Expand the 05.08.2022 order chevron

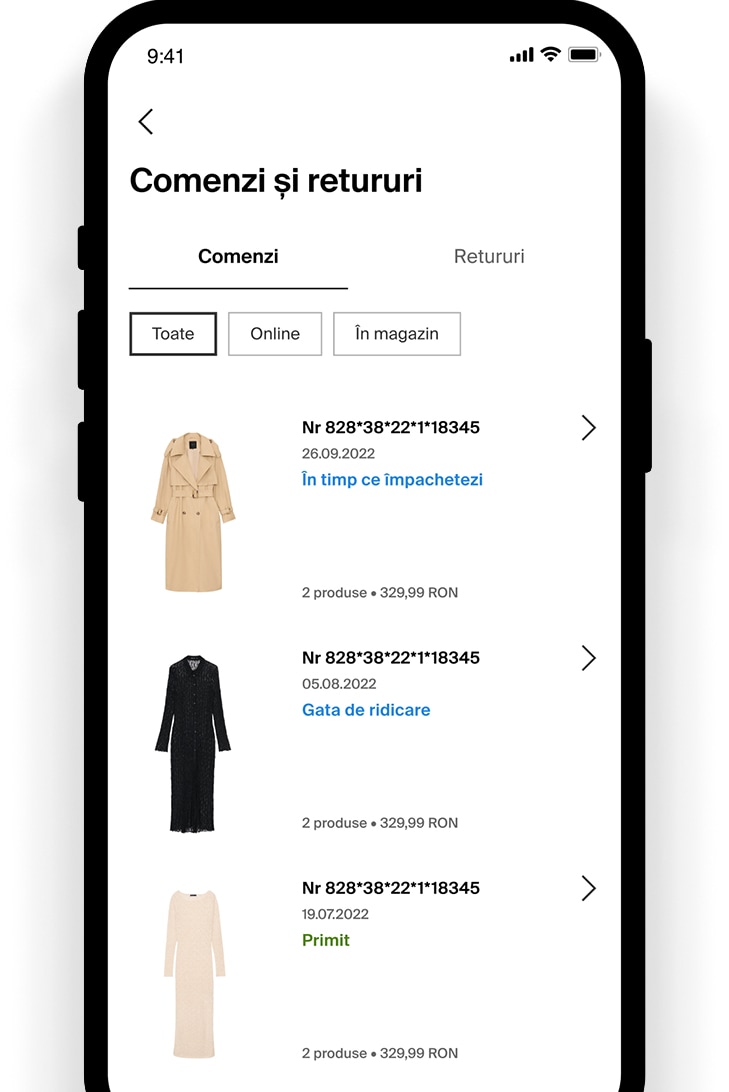click(588, 658)
